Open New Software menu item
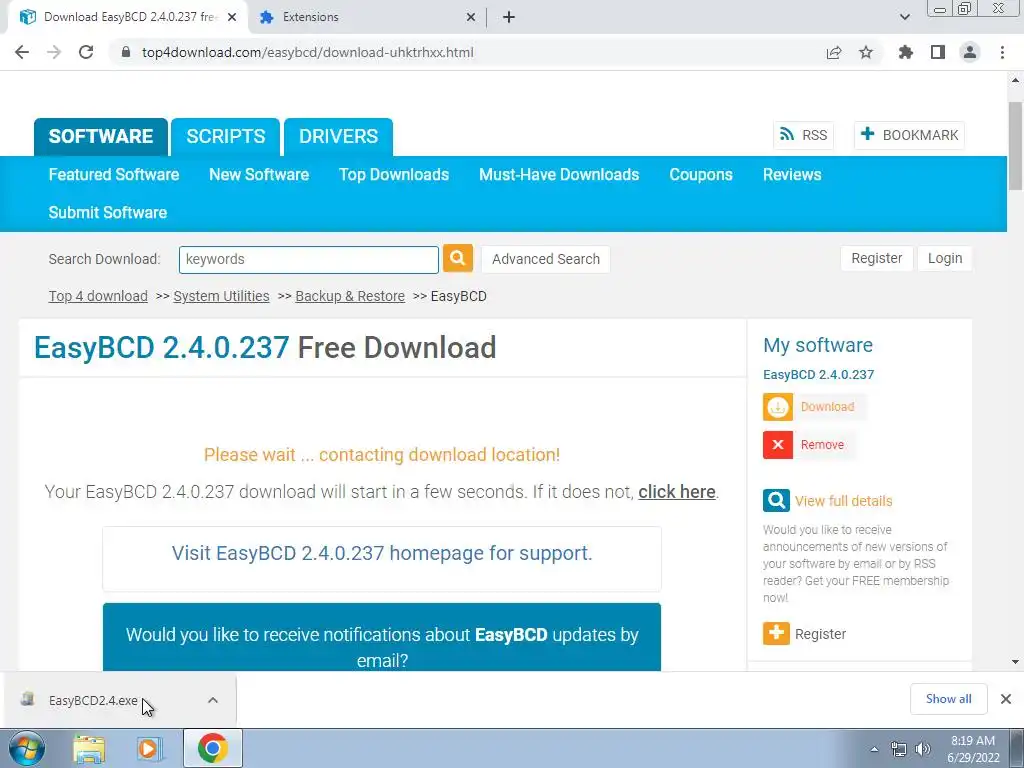This screenshot has width=1024, height=768. point(259,174)
